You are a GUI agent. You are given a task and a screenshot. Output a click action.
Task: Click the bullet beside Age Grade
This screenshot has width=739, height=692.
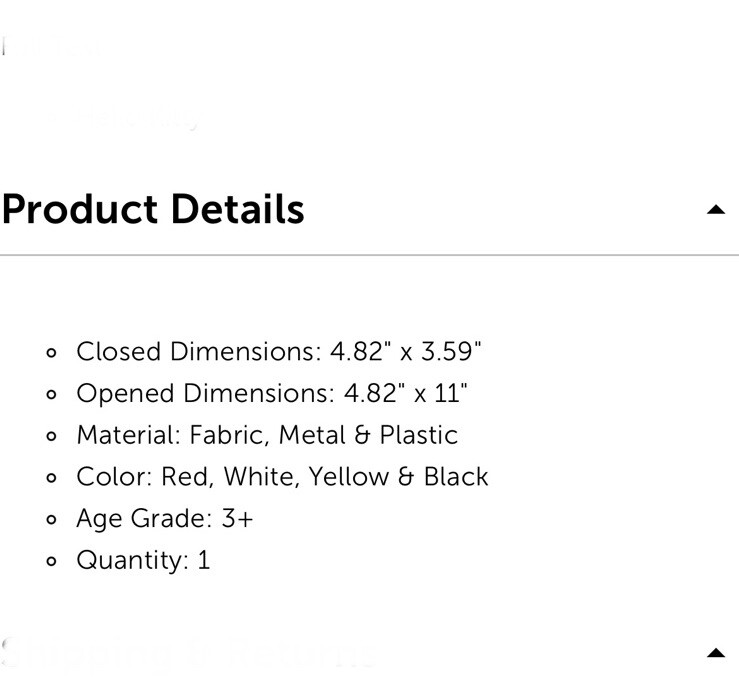tap(51, 519)
